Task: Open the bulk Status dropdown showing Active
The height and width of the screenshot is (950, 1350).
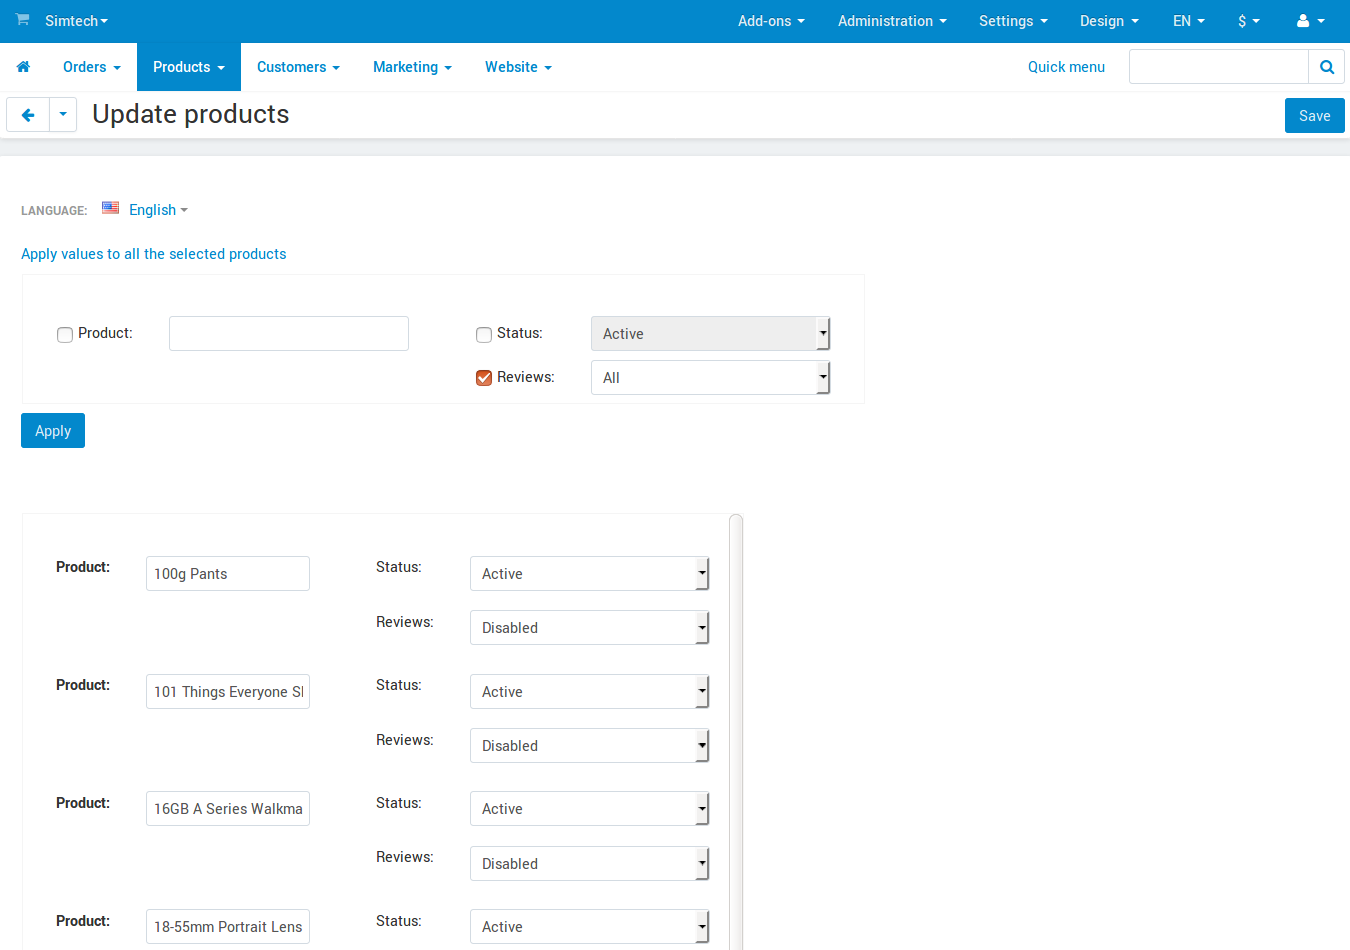Action: coord(710,334)
